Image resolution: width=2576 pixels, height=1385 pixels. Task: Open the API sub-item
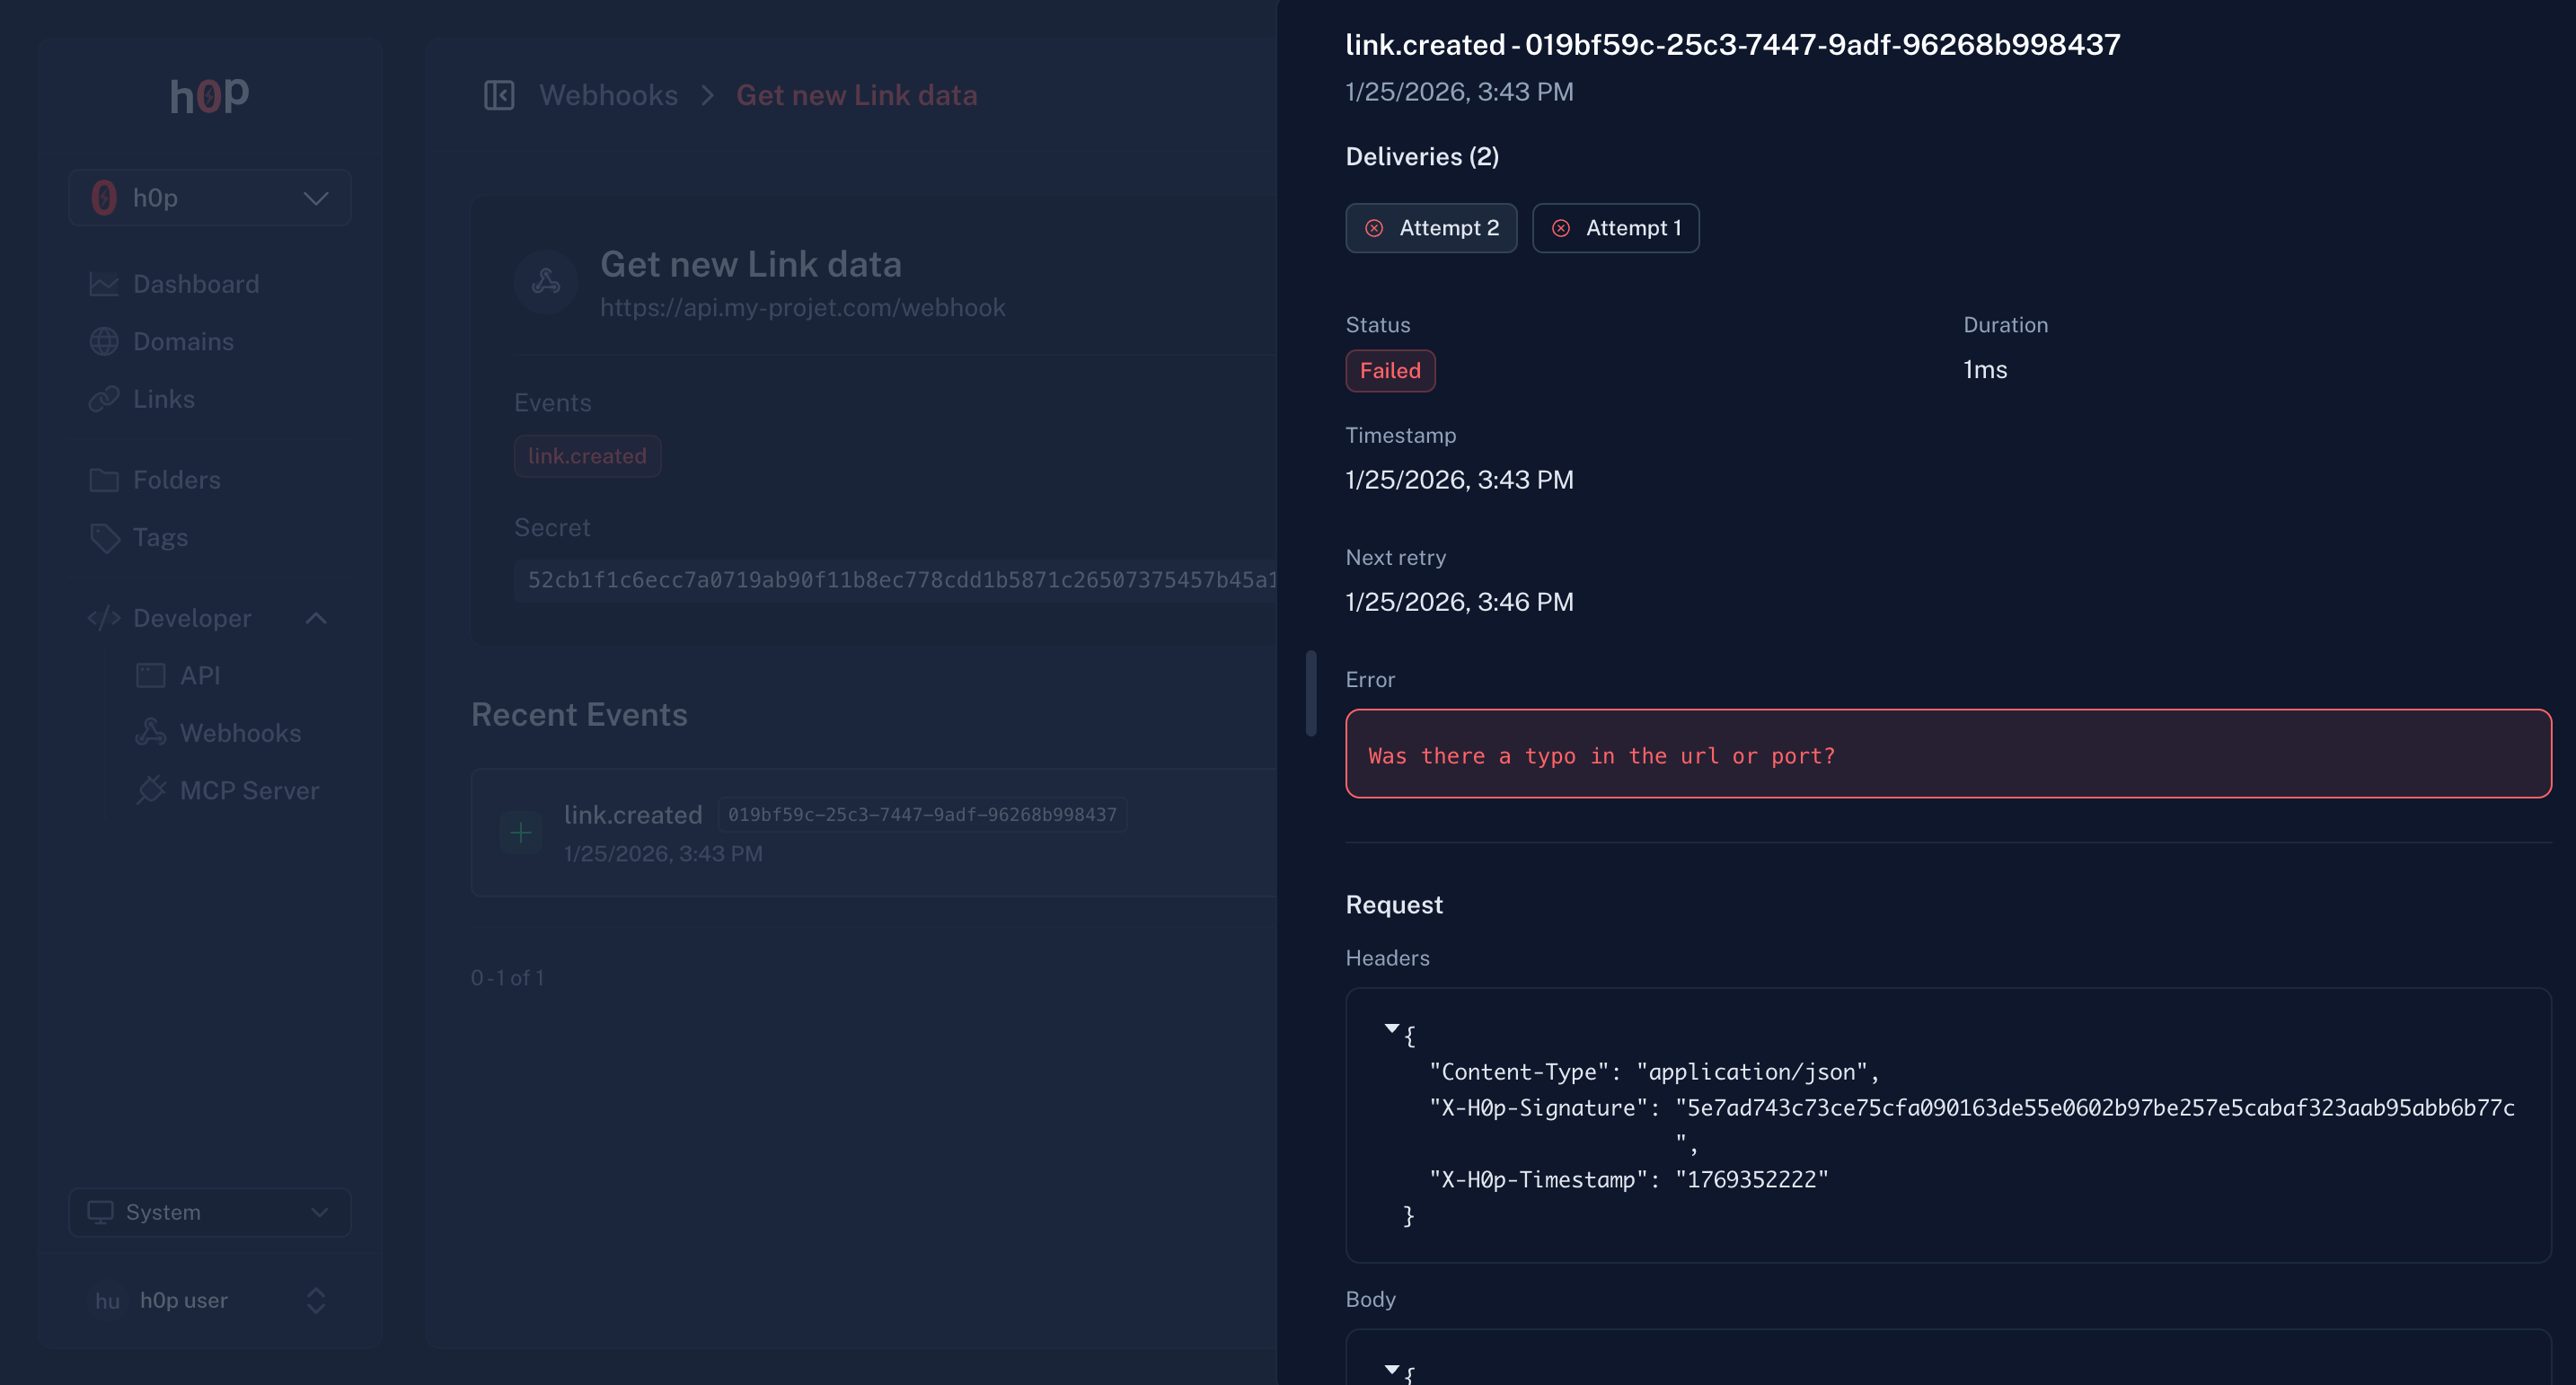200,675
